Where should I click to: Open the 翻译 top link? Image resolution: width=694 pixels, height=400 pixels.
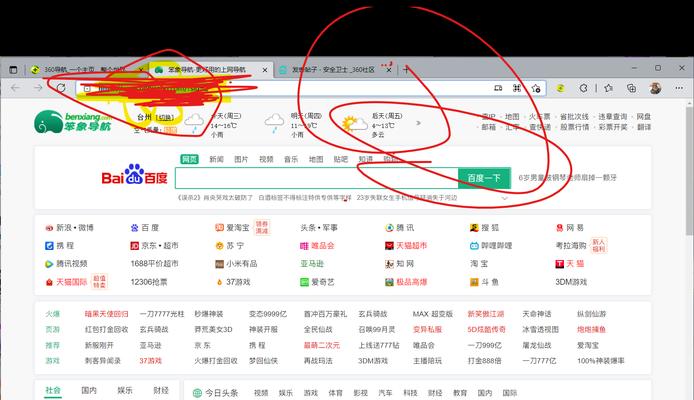click(644, 127)
